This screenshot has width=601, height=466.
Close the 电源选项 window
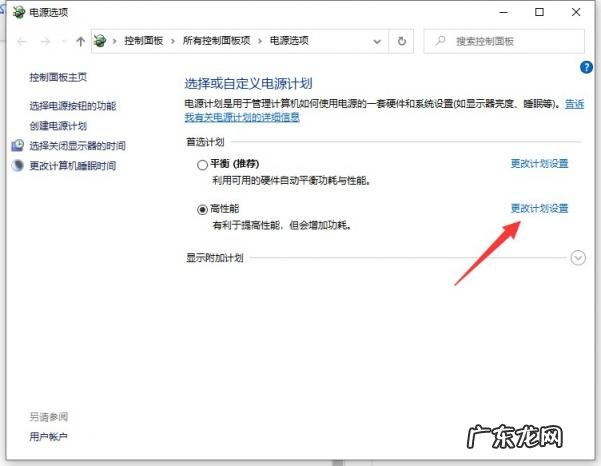[575, 12]
